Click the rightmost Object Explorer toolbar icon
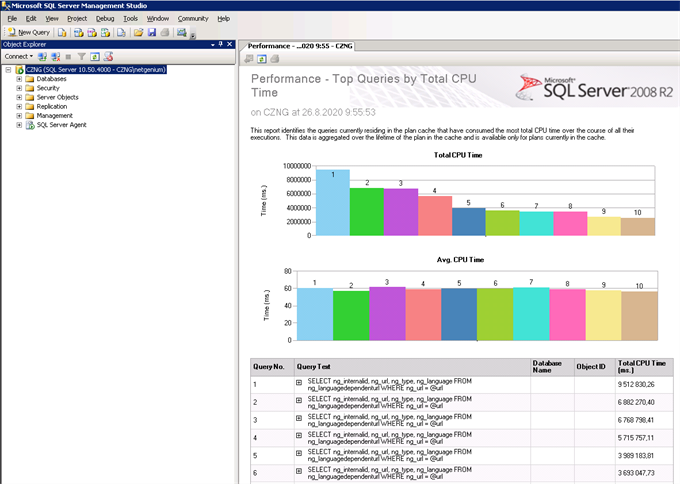The width and height of the screenshot is (680, 484). tap(108, 56)
